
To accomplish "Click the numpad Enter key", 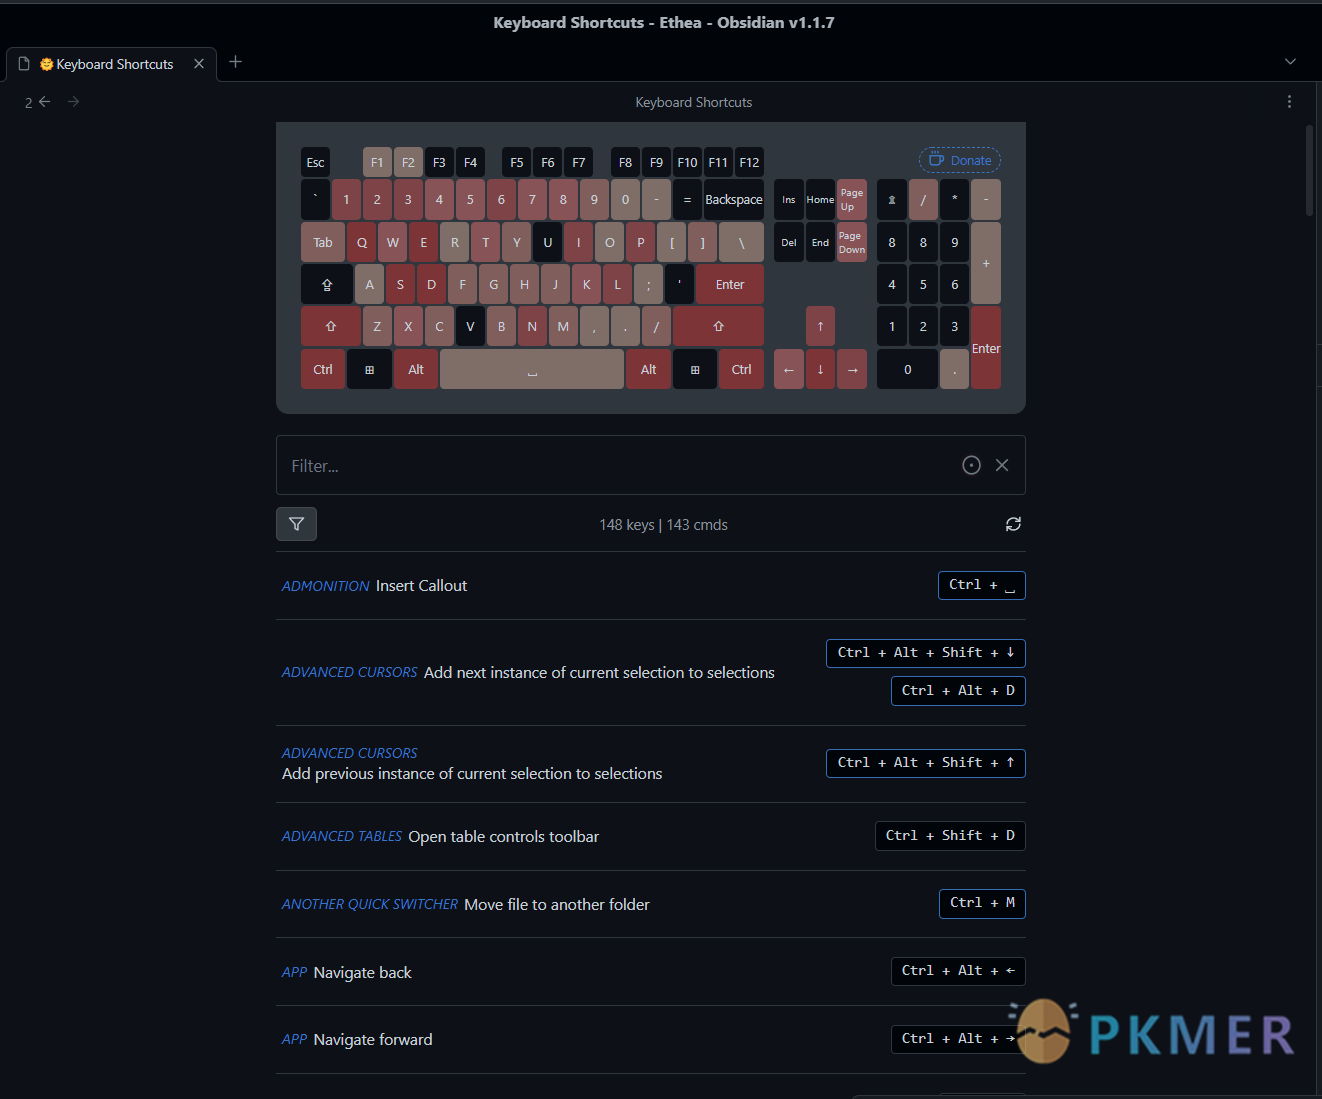I will click(986, 348).
